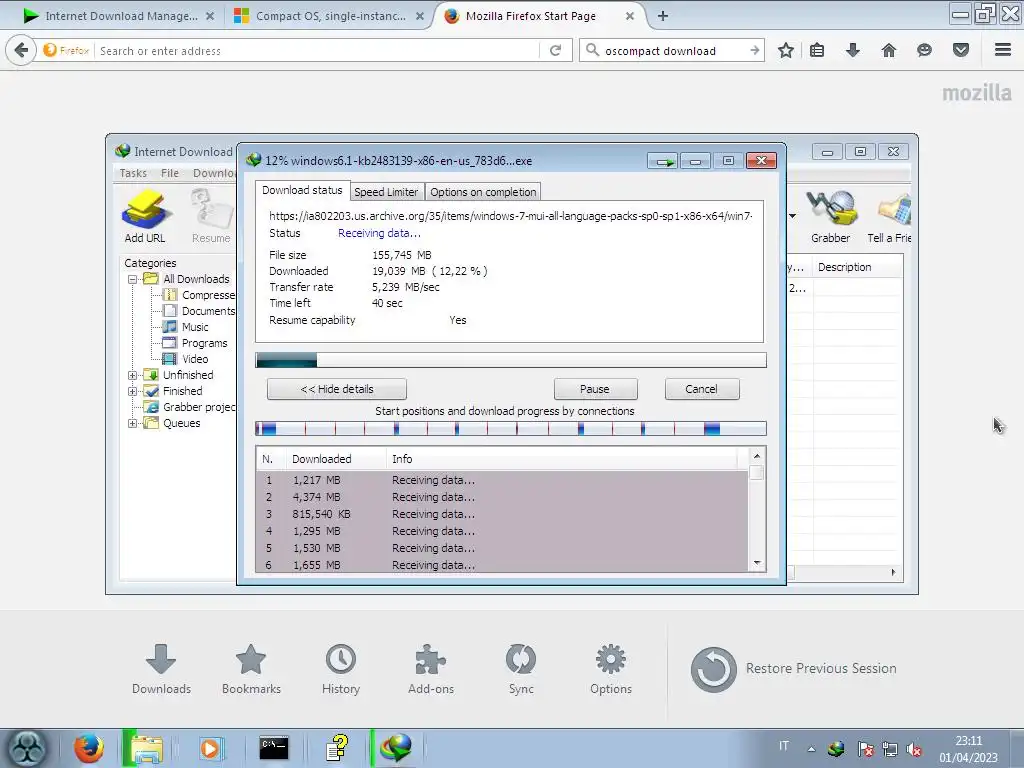Select Compressed category in IDM tree
1024x768 pixels.
click(x=199, y=295)
